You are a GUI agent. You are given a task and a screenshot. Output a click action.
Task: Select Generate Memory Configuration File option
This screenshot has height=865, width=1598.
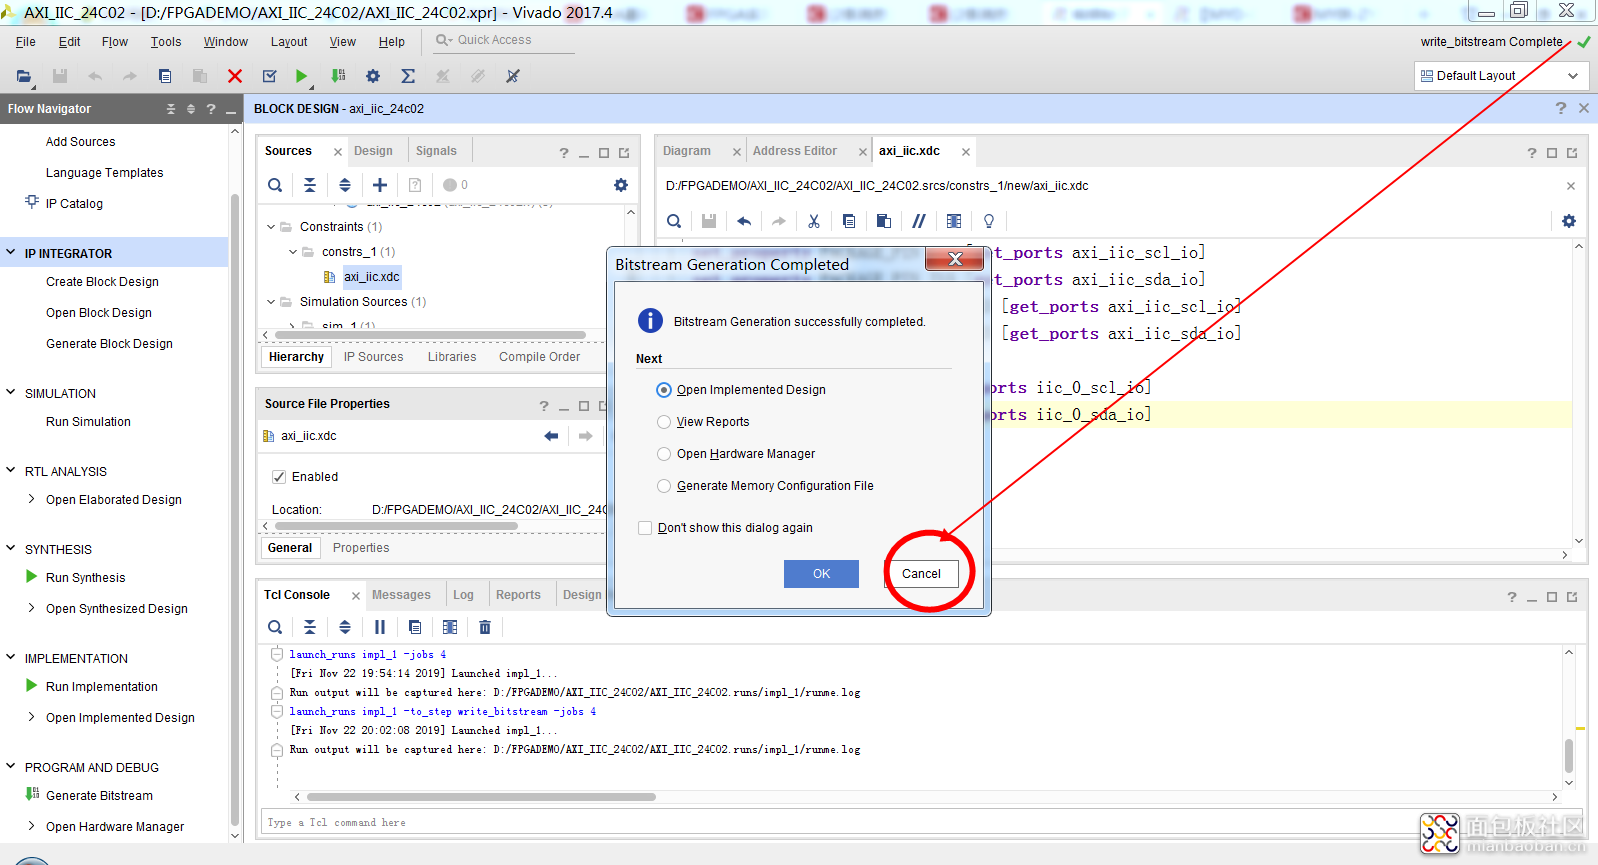click(x=664, y=486)
